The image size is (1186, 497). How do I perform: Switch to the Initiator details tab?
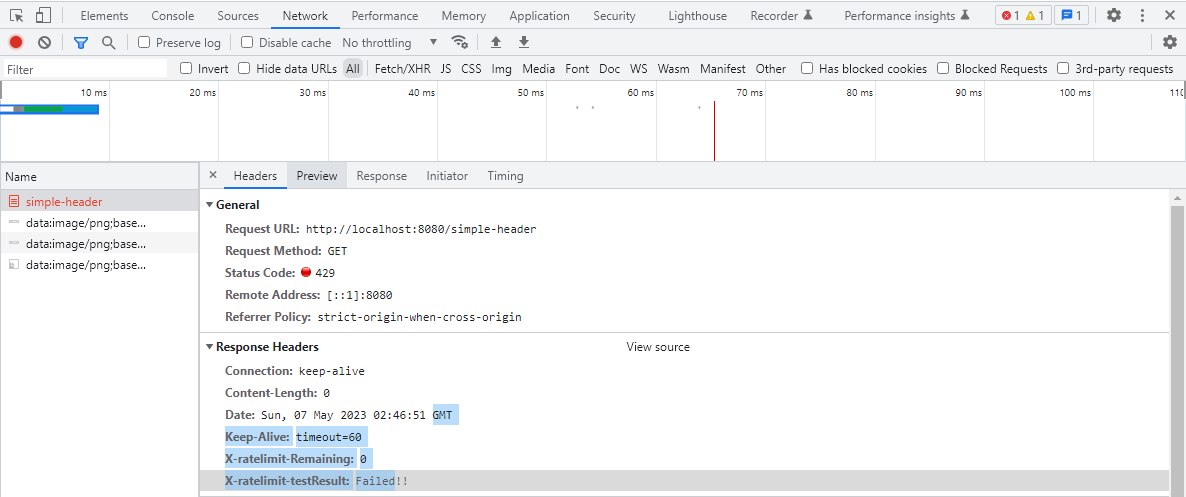(x=447, y=176)
